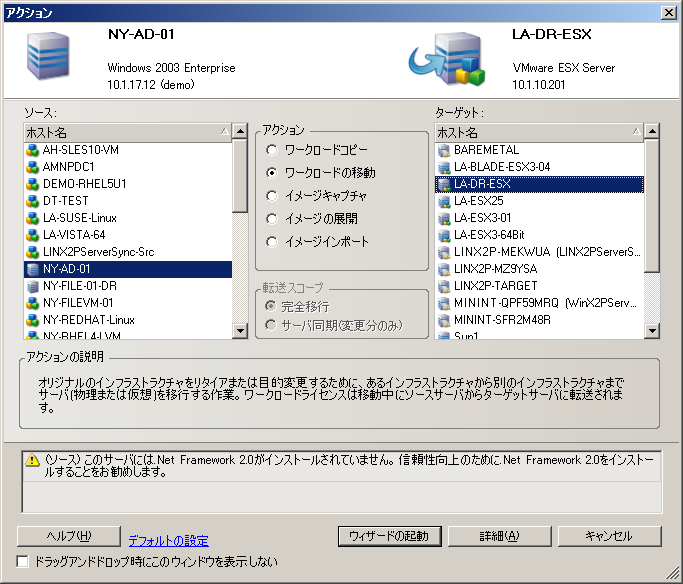Click the target list scrollbar thumb
The height and width of the screenshot is (584, 683).
pyautogui.click(x=652, y=206)
